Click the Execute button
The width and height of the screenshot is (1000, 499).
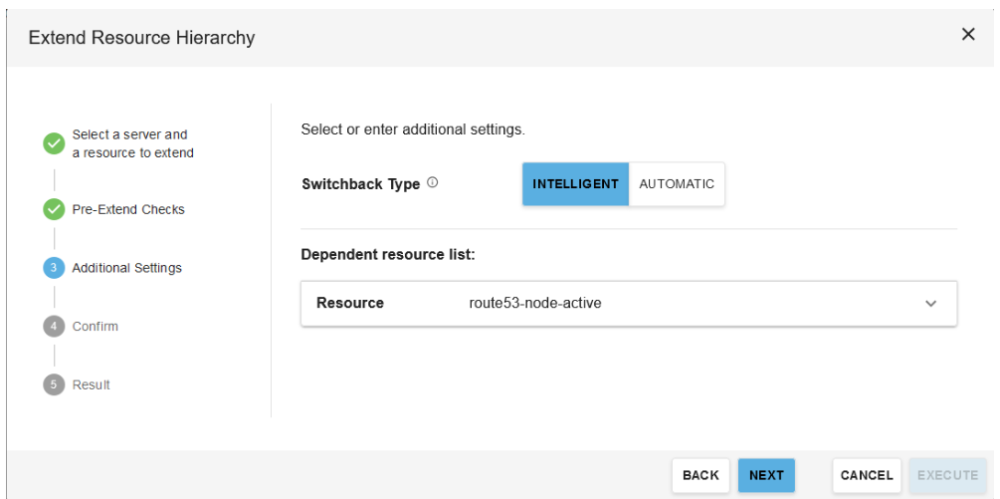click(947, 476)
